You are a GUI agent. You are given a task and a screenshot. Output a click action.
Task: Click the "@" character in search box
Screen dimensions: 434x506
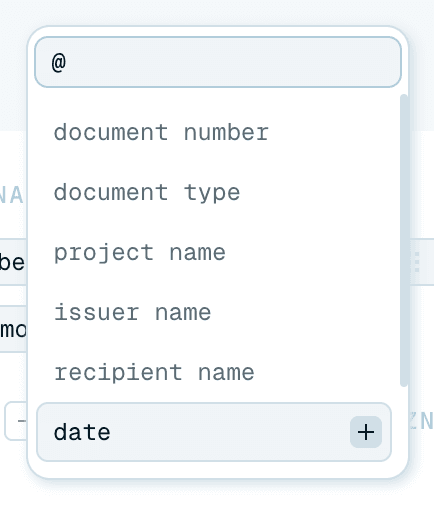pos(59,62)
